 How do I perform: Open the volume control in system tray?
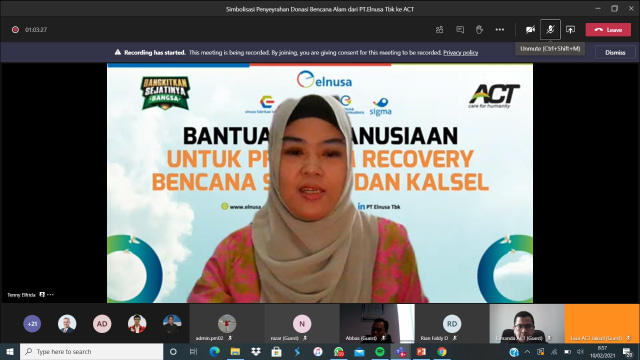580,351
